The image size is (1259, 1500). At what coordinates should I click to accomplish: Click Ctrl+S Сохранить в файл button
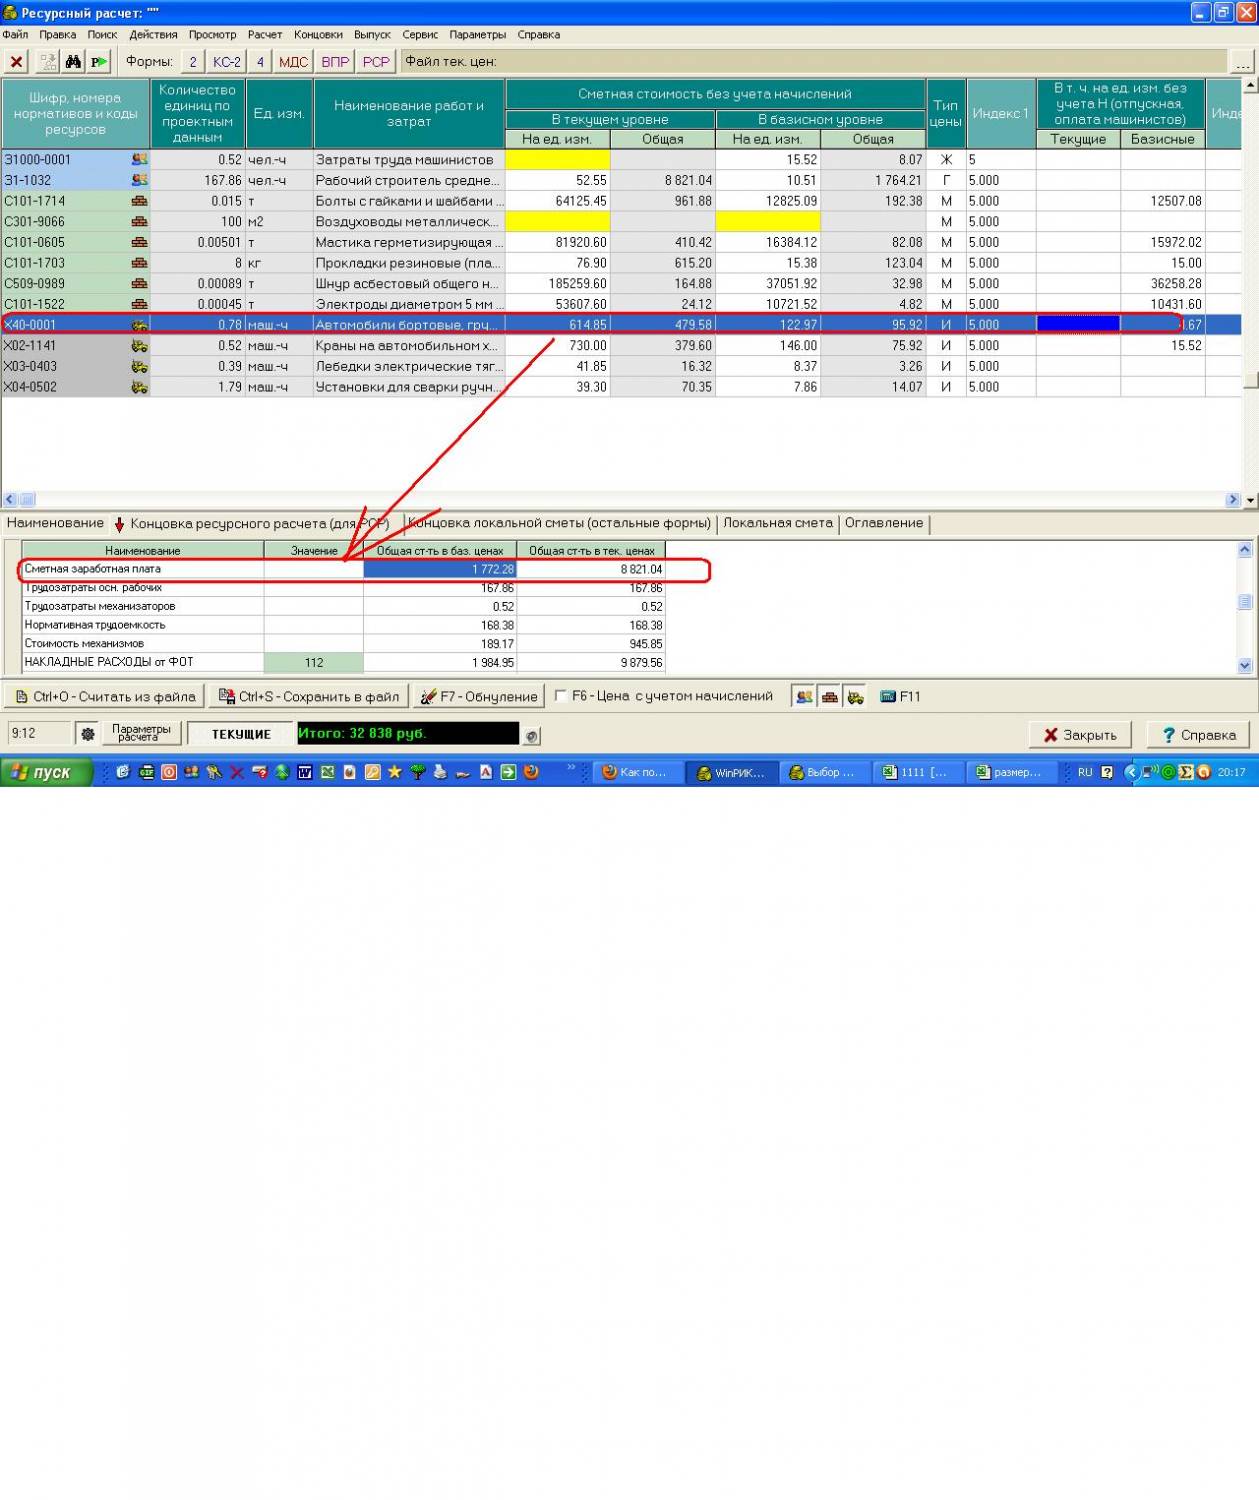[x=309, y=697]
